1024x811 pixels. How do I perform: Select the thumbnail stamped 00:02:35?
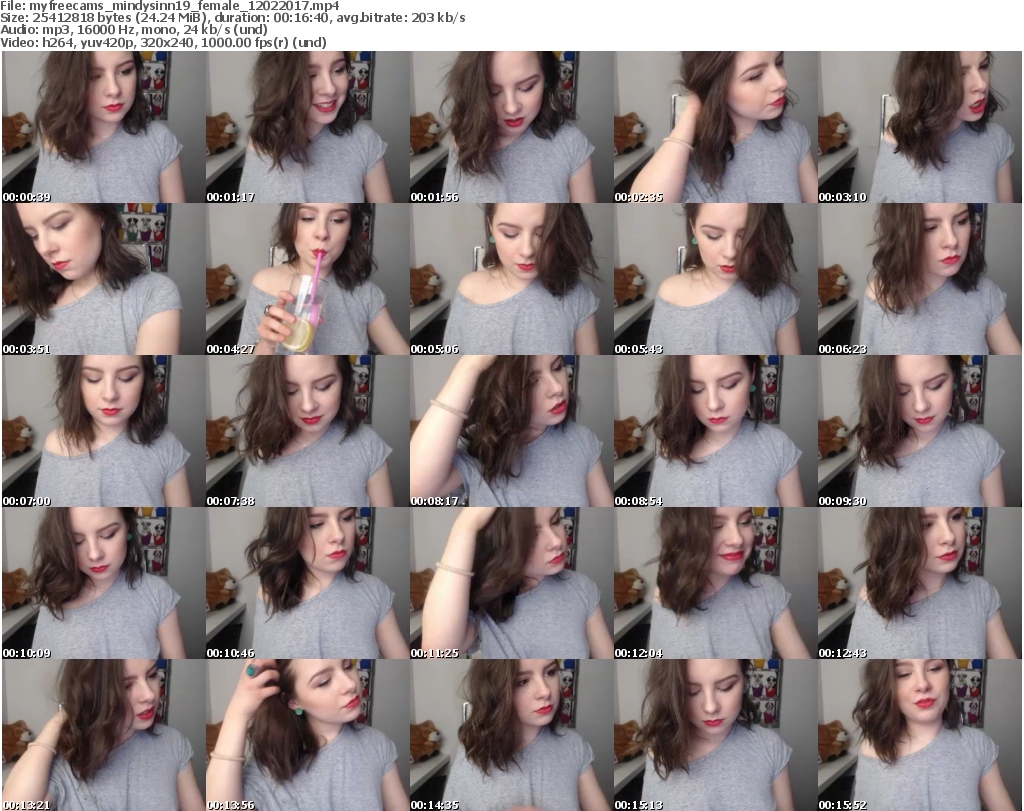tap(716, 127)
